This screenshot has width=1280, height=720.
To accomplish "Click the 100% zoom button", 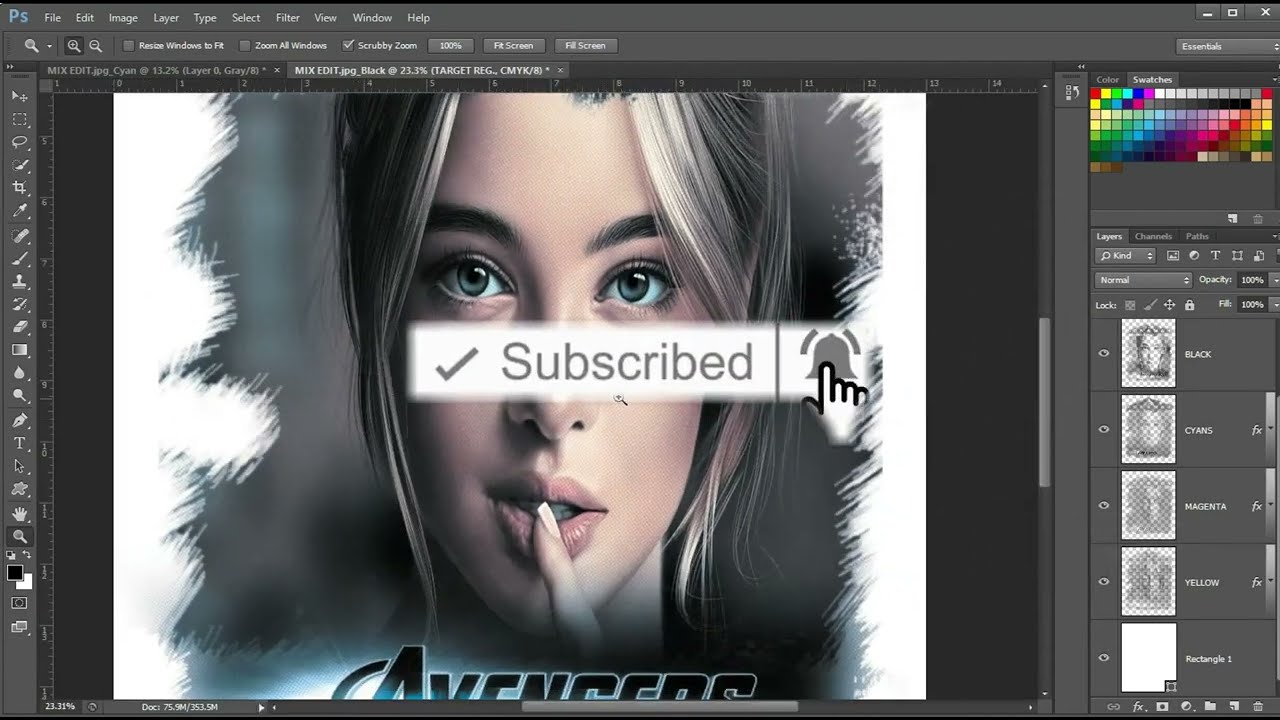I will tap(451, 46).
